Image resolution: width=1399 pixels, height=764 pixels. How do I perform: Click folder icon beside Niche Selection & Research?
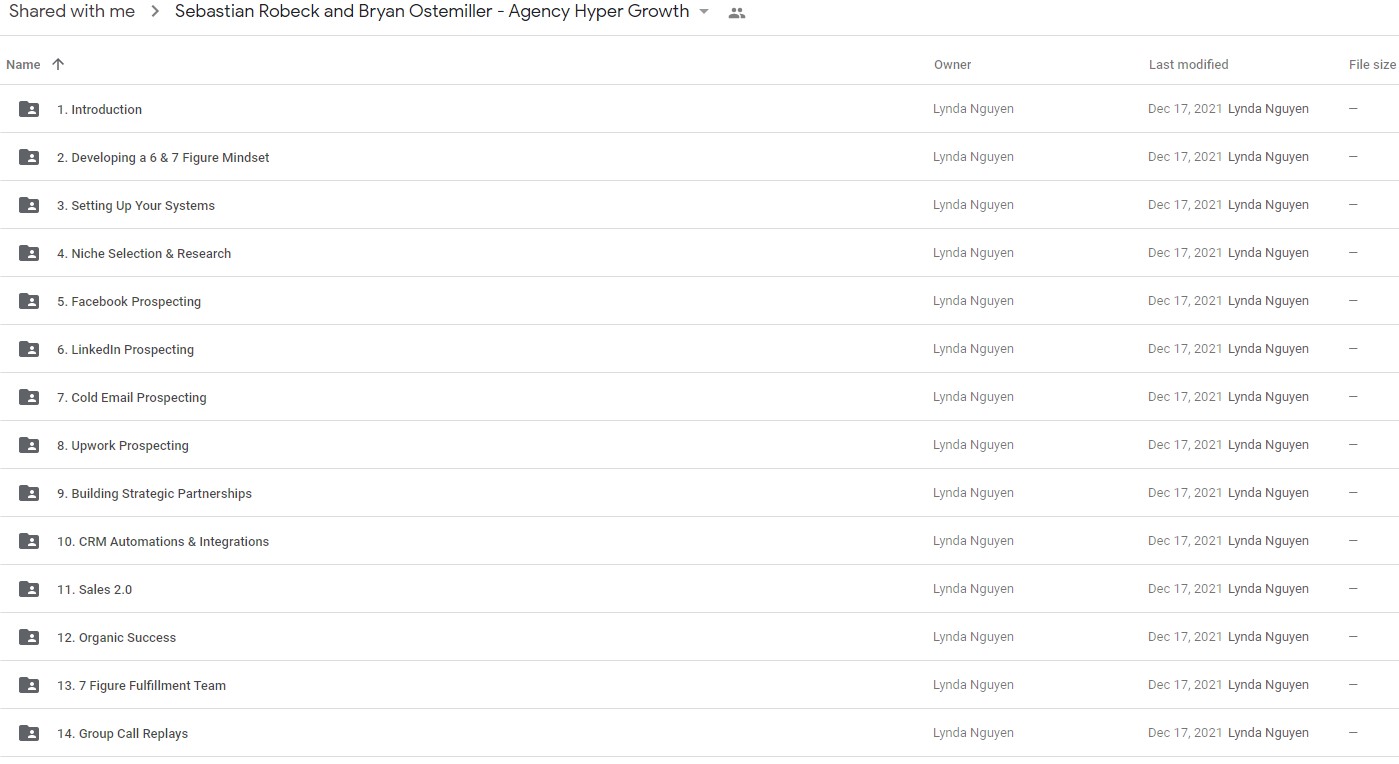(x=29, y=253)
